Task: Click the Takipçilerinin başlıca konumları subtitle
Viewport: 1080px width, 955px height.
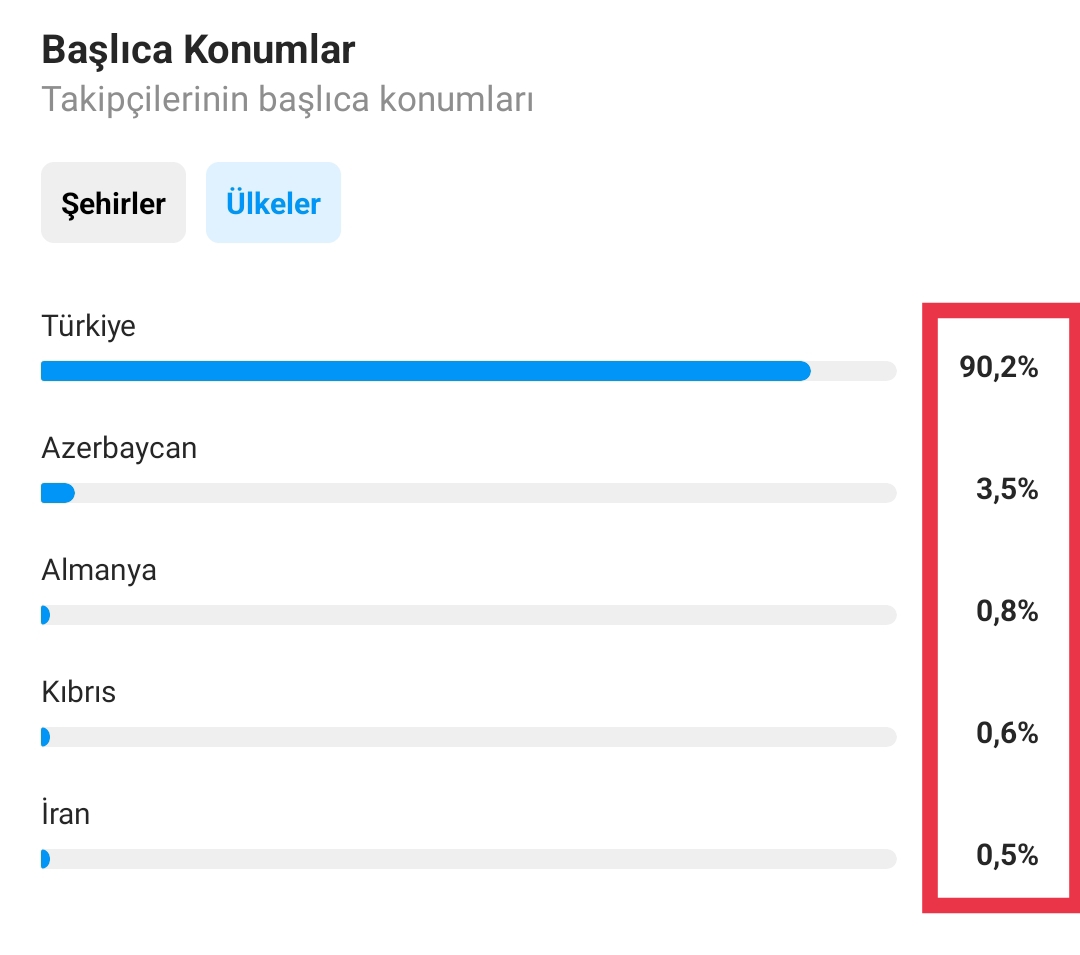Action: tap(287, 99)
